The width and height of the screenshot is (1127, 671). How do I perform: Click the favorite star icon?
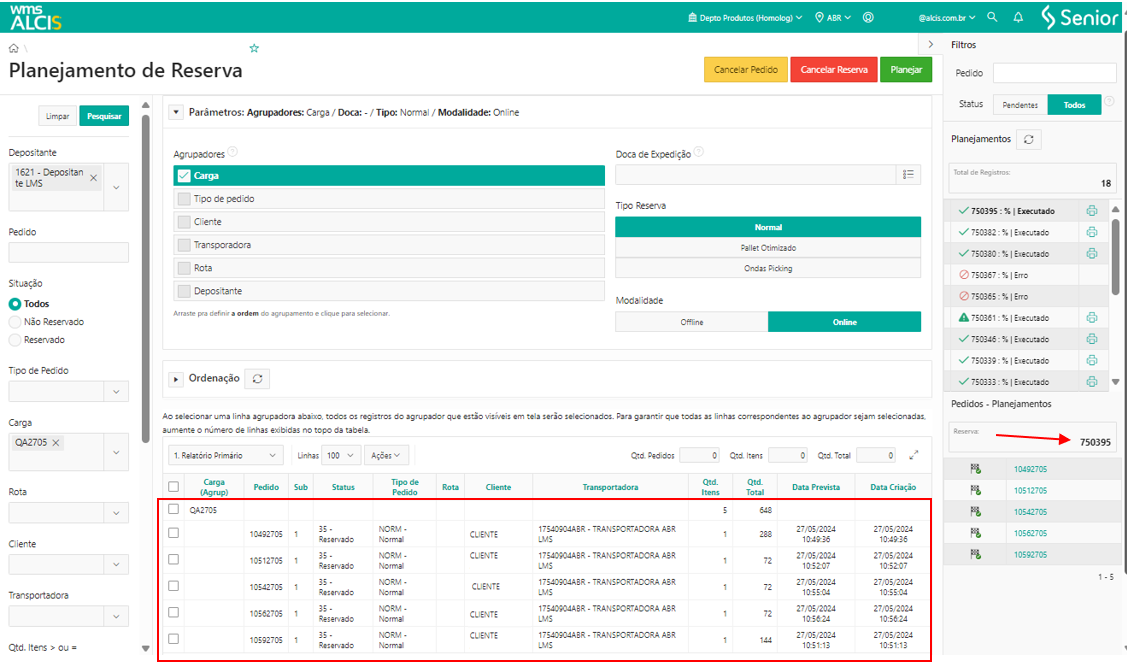(254, 48)
